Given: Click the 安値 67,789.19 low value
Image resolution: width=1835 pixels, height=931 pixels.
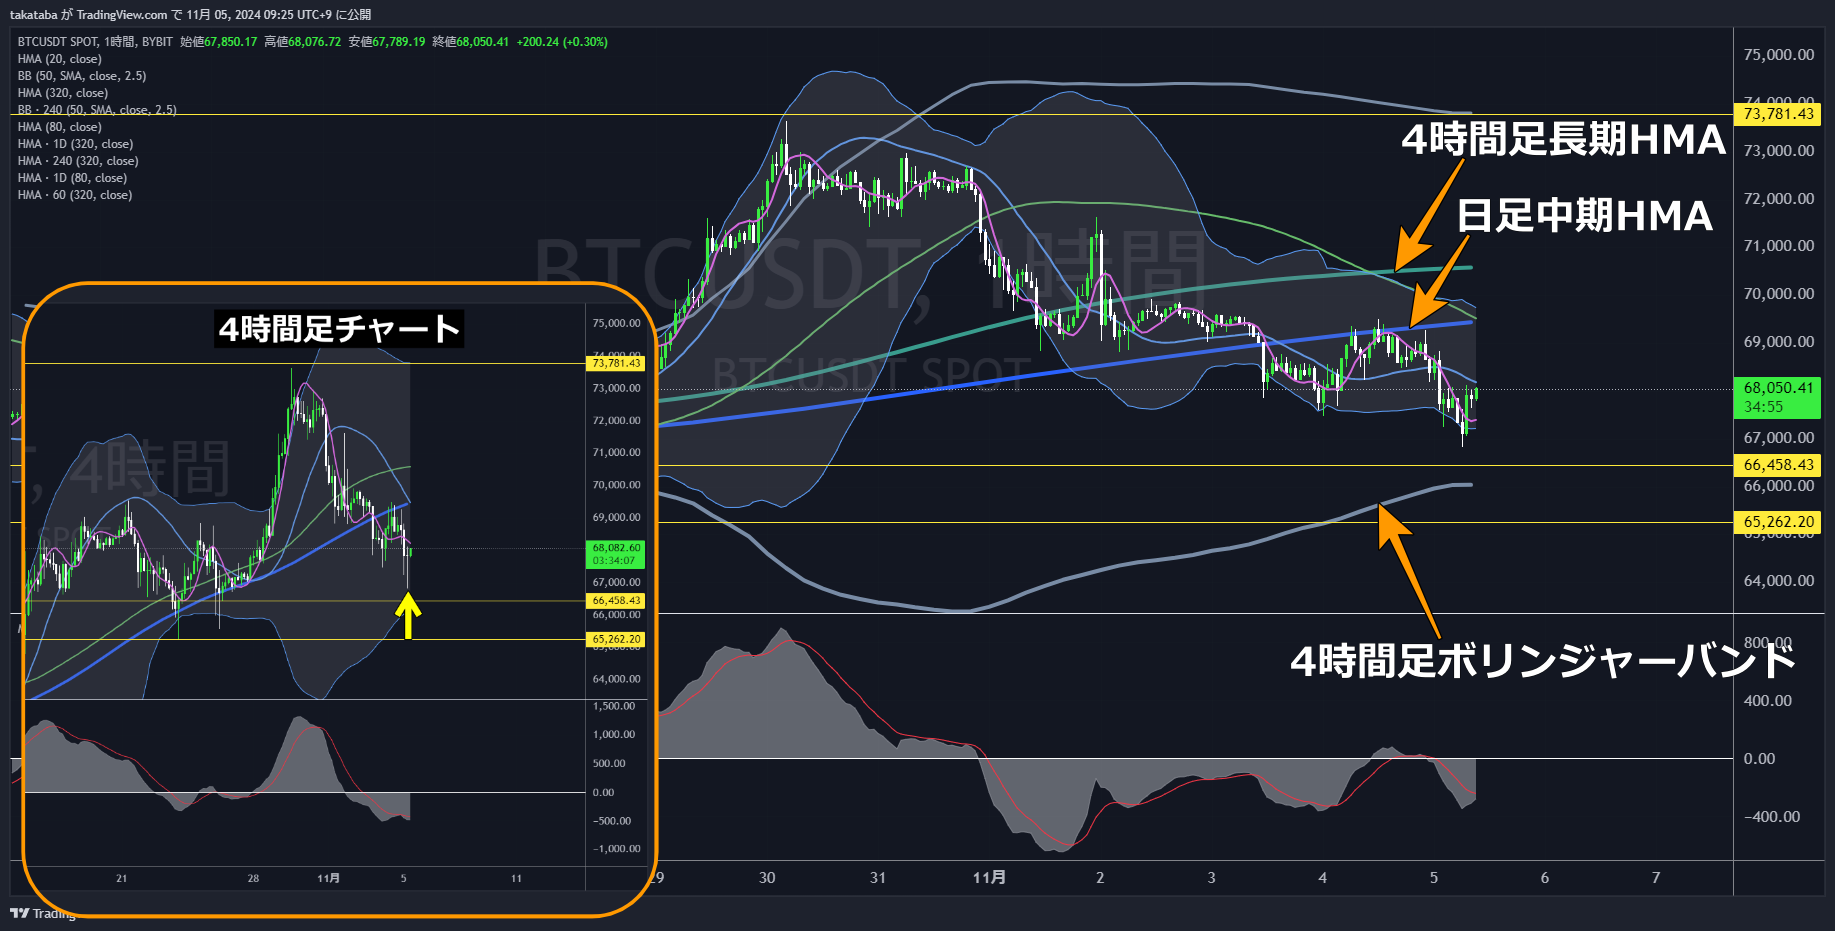Looking at the screenshot, I should tap(387, 42).
